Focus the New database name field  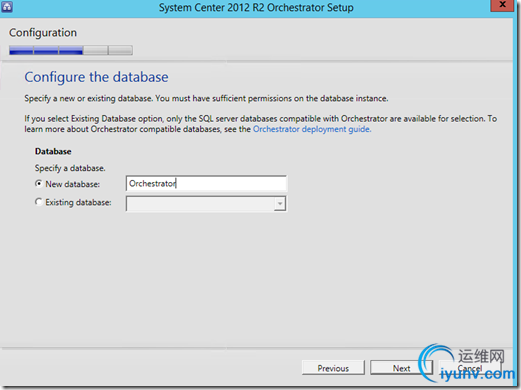tap(206, 183)
